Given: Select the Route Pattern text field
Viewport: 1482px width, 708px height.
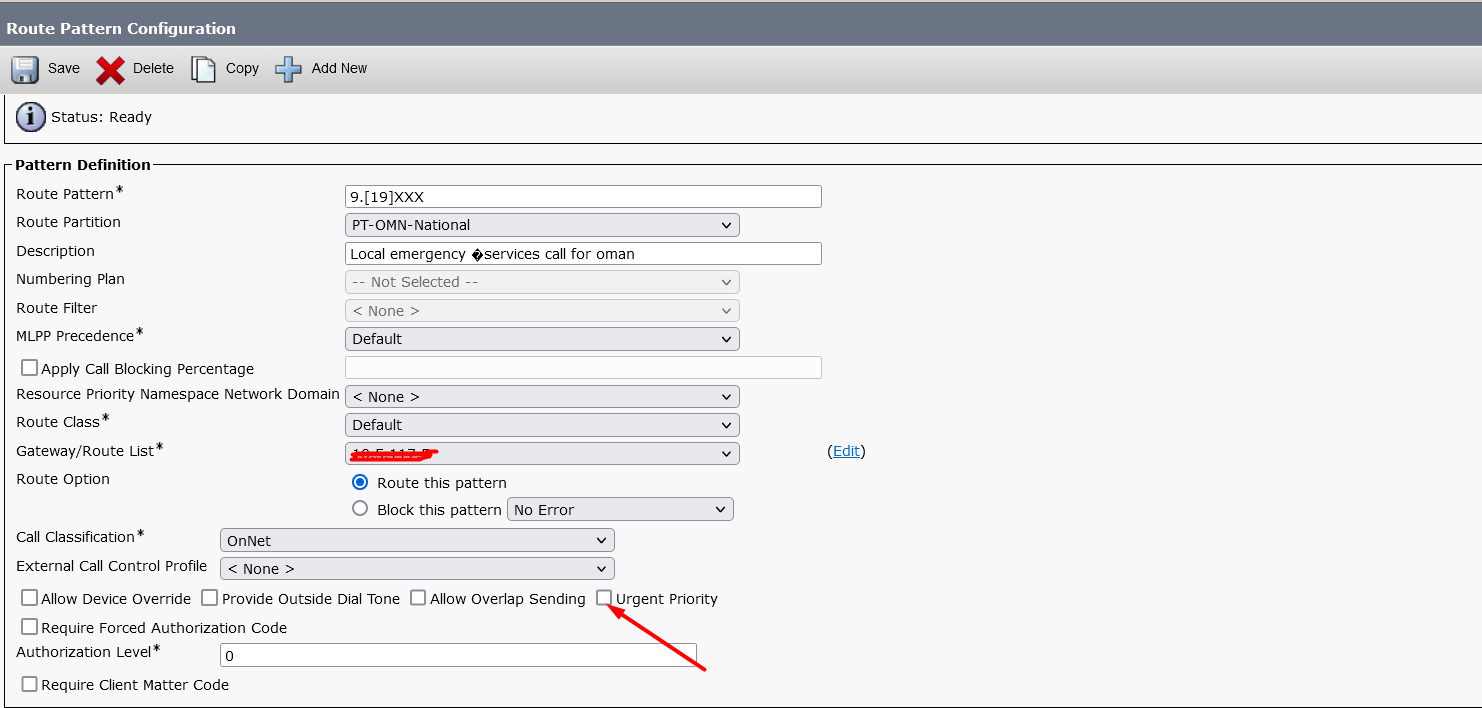Looking at the screenshot, I should coord(583,196).
